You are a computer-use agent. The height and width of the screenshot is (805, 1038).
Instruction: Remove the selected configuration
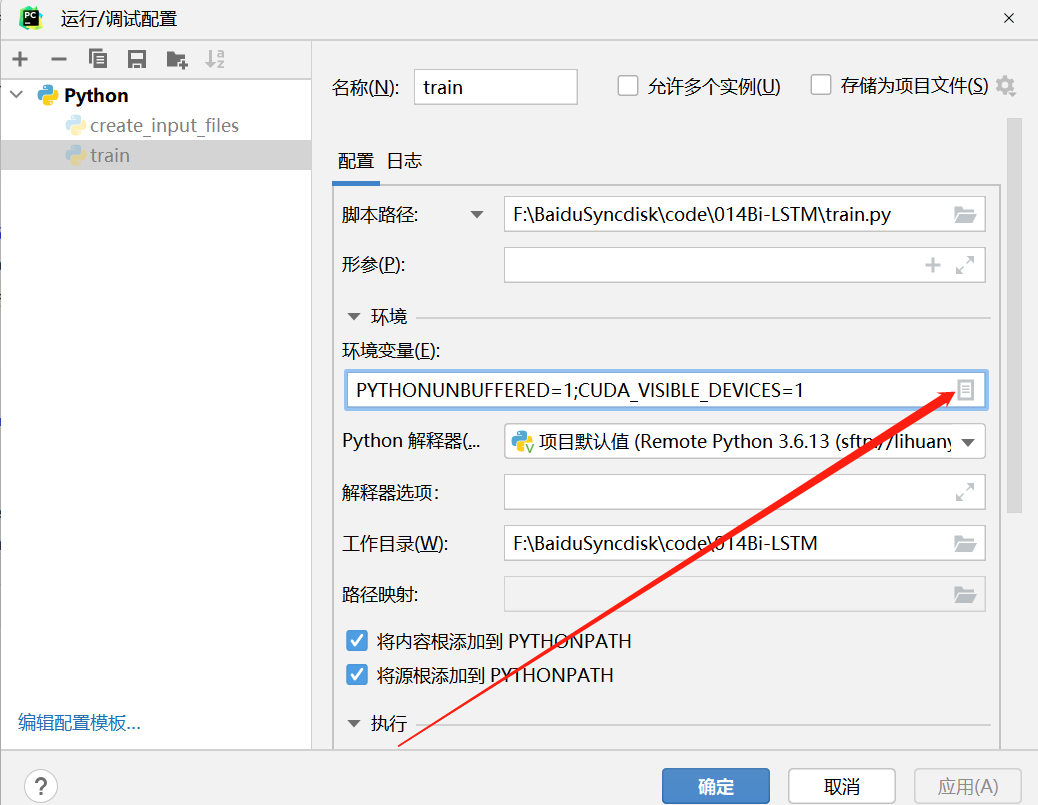tap(59, 59)
